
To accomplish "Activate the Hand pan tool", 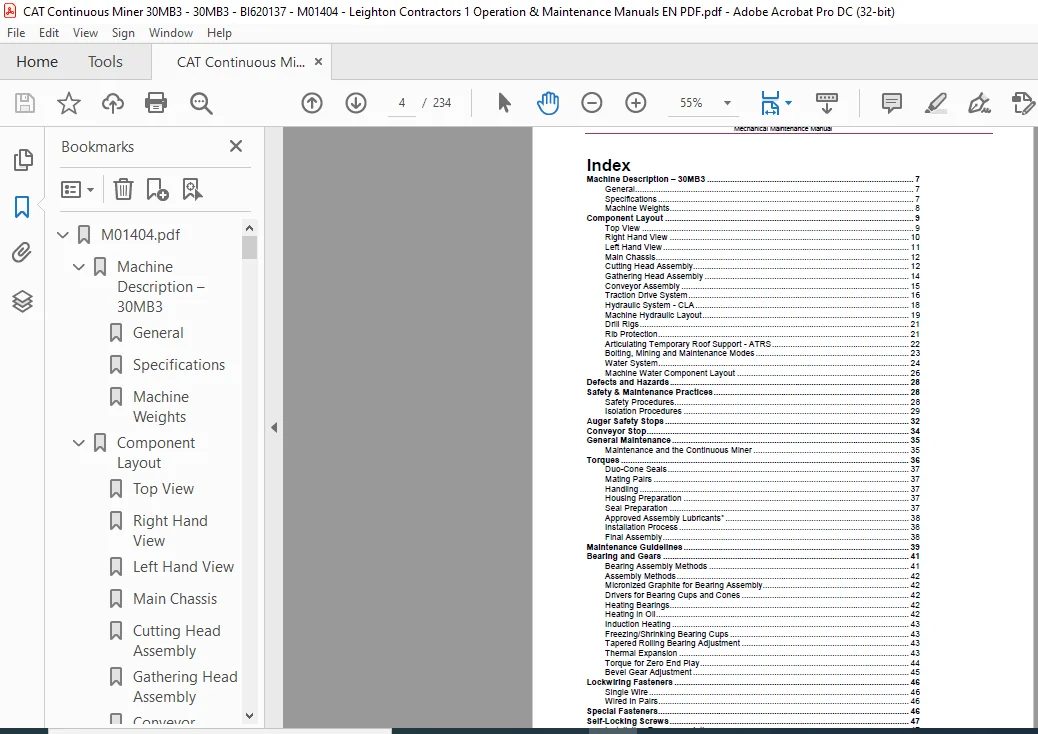I will (x=547, y=103).
